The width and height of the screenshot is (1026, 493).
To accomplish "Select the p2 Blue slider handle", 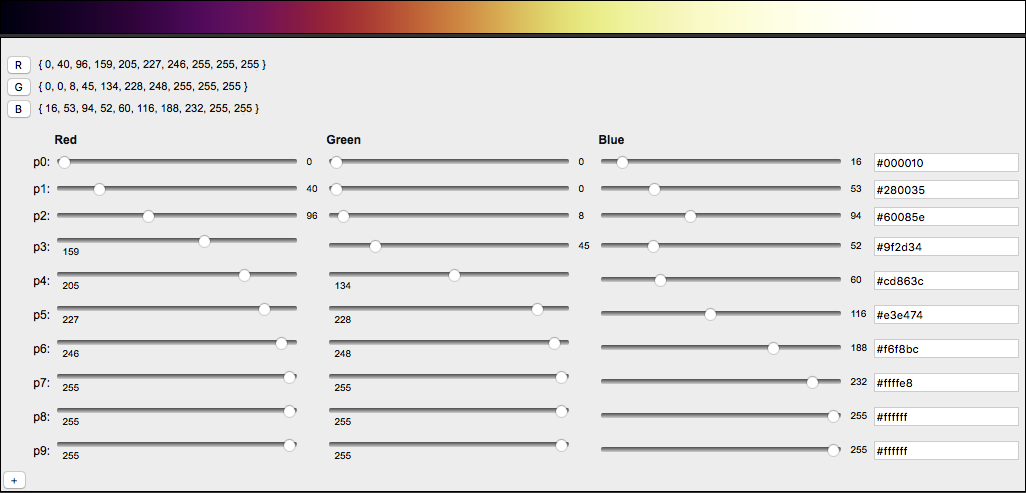I will pos(690,216).
